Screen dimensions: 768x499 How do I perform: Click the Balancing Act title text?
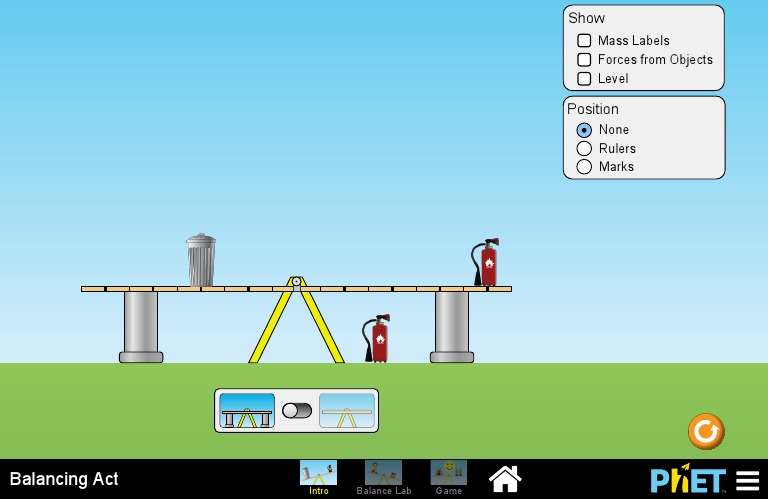64,479
